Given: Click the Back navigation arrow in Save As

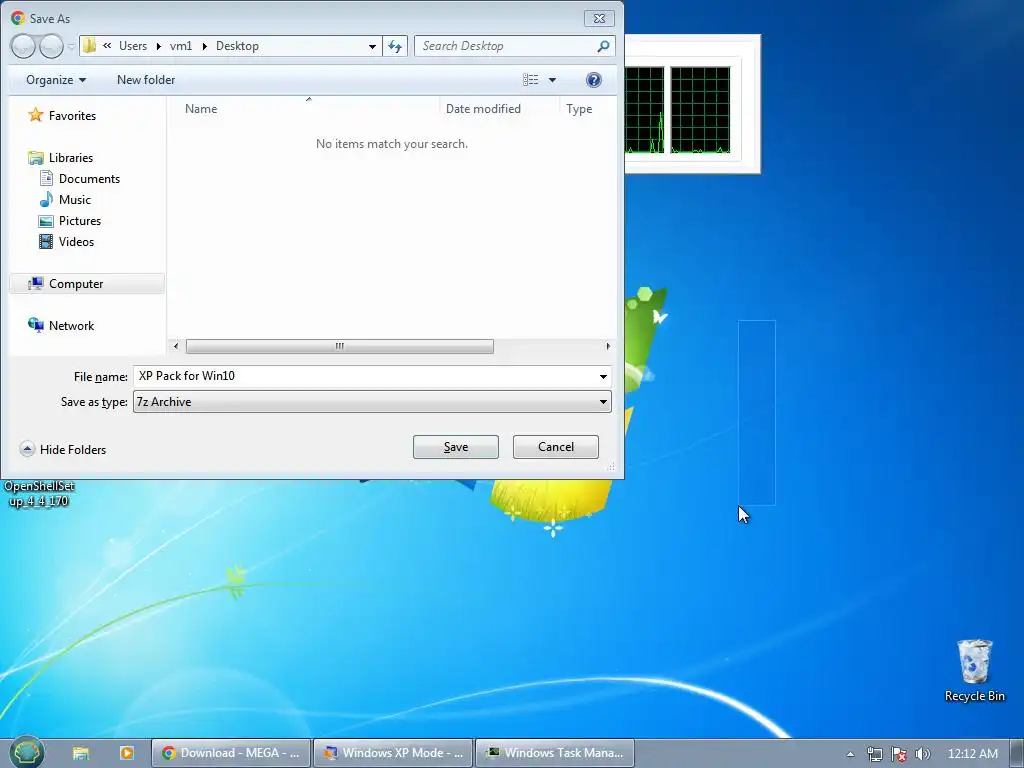Looking at the screenshot, I should tap(23, 46).
